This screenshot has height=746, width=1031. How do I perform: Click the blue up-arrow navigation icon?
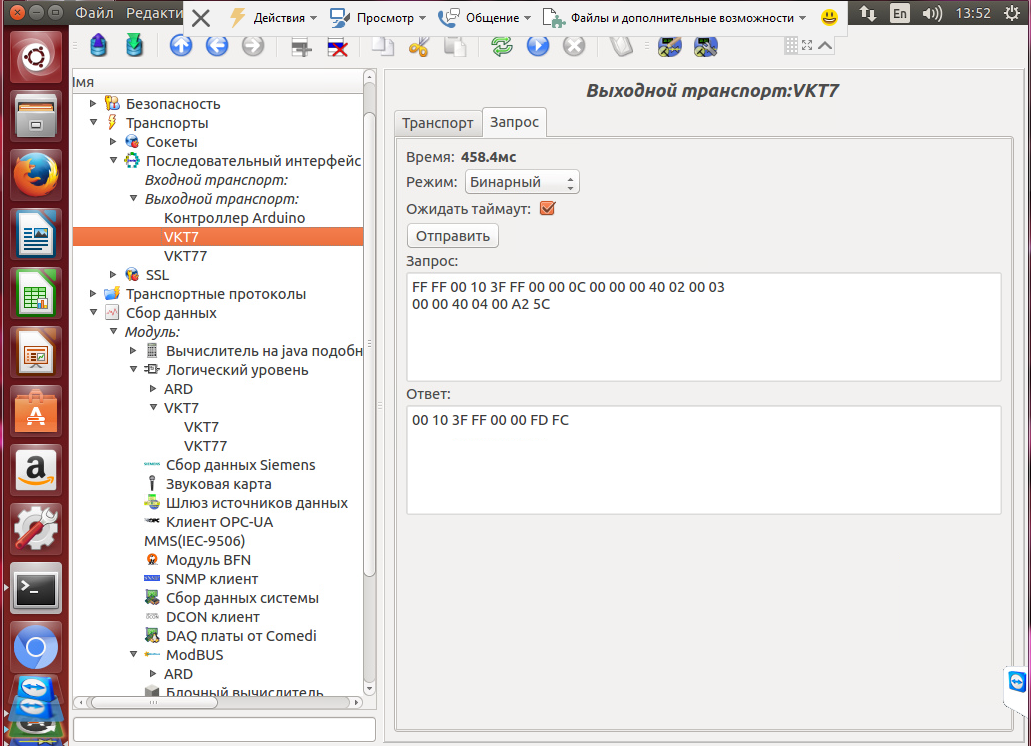point(180,45)
